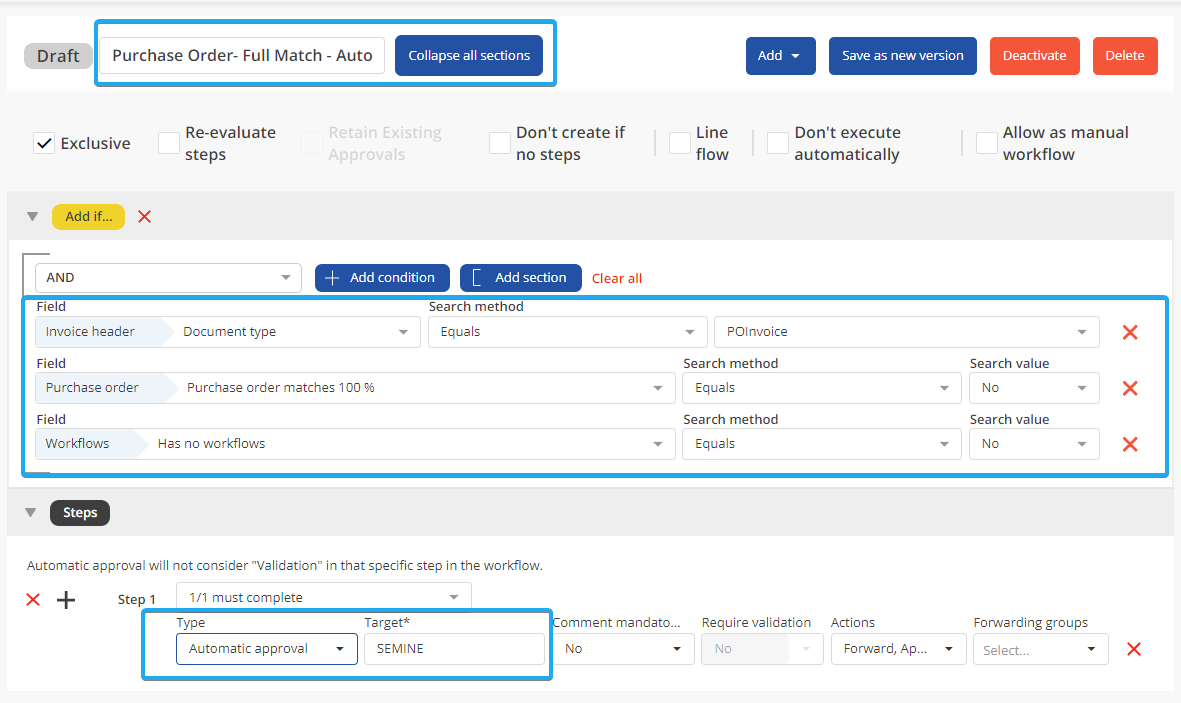
Task: Collapse the Steps section triangle
Action: coord(32,513)
